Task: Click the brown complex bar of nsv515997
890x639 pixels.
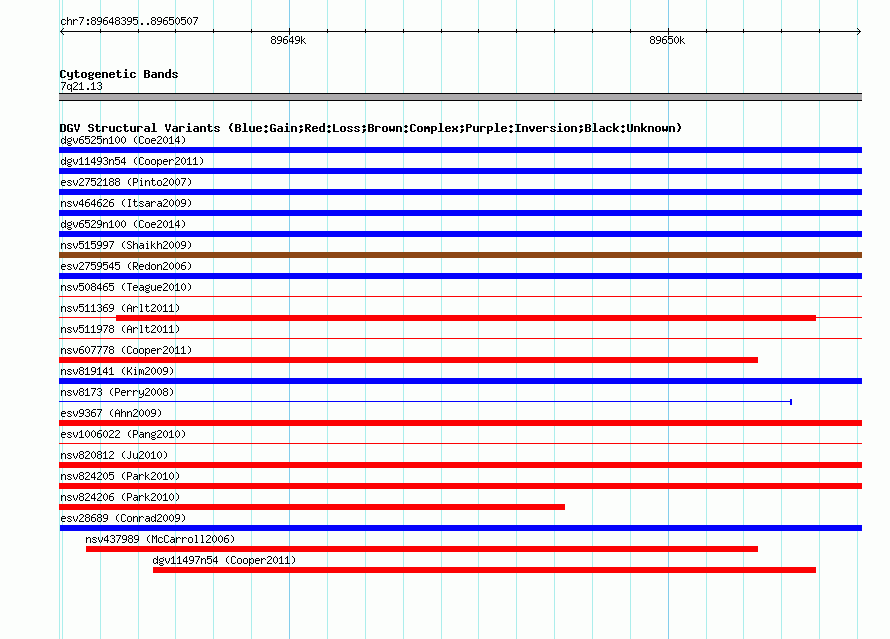Action: pos(460,255)
